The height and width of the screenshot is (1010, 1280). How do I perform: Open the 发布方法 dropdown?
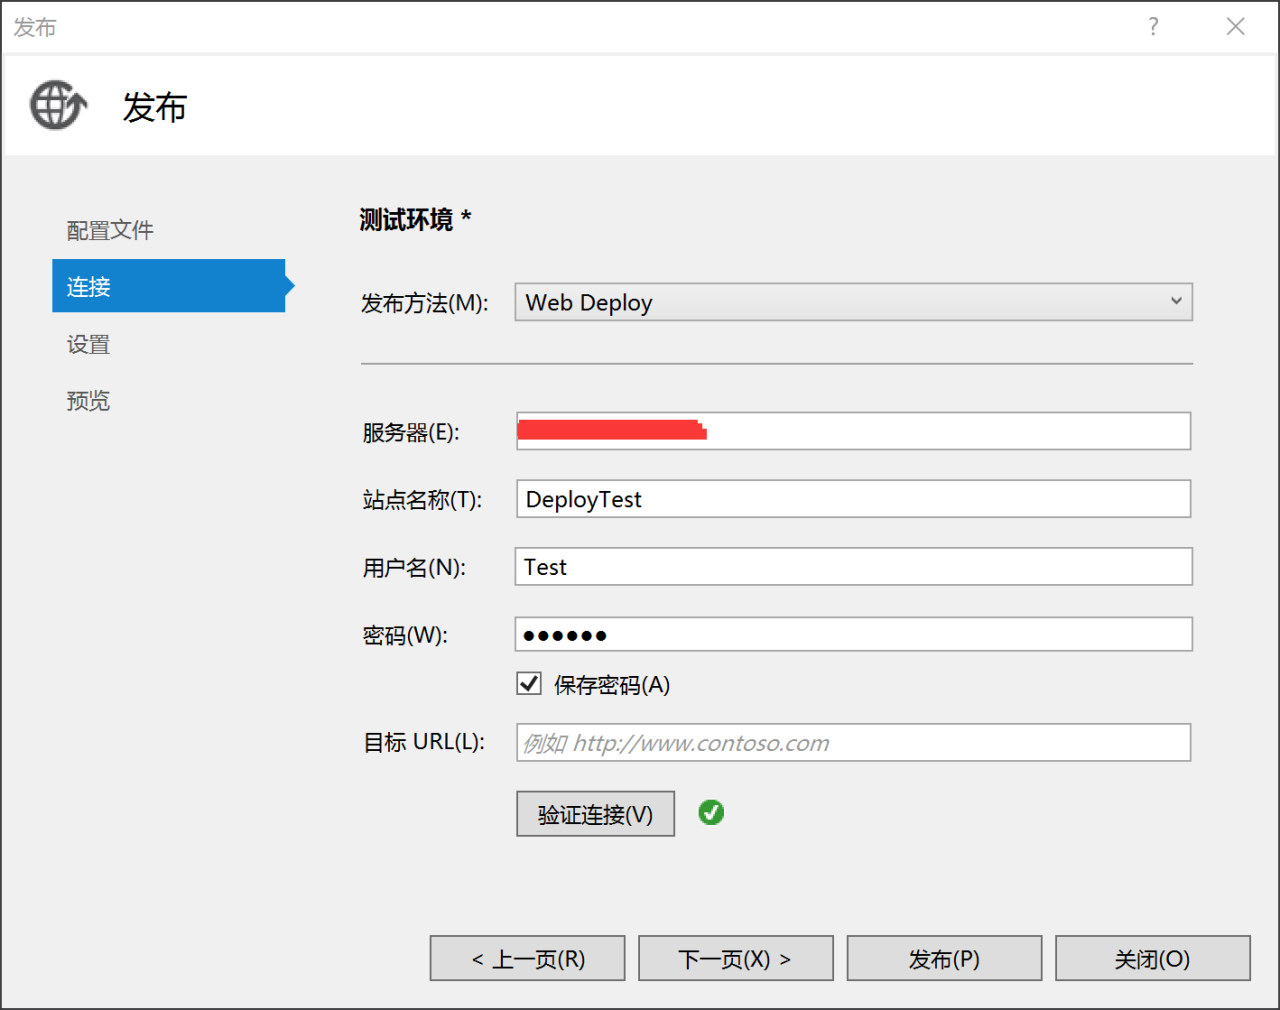tap(853, 302)
